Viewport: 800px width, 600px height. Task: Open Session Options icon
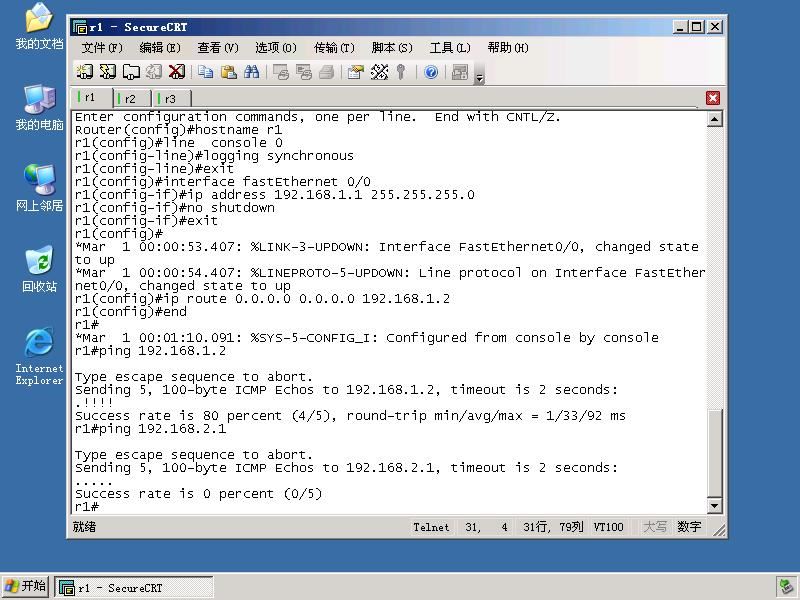click(356, 72)
